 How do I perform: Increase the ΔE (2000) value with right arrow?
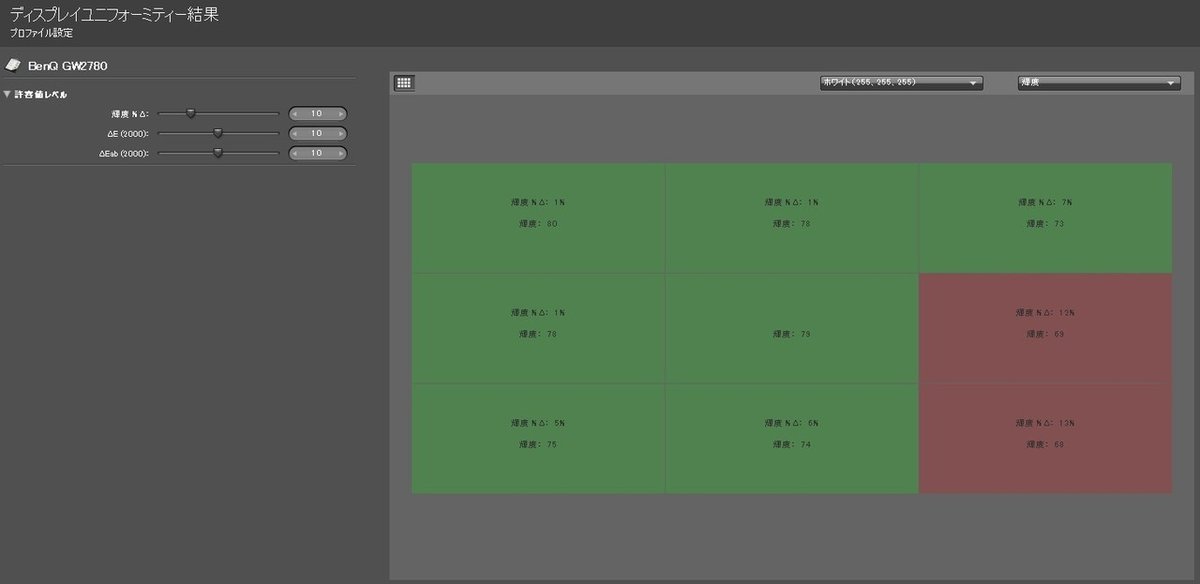pos(340,133)
